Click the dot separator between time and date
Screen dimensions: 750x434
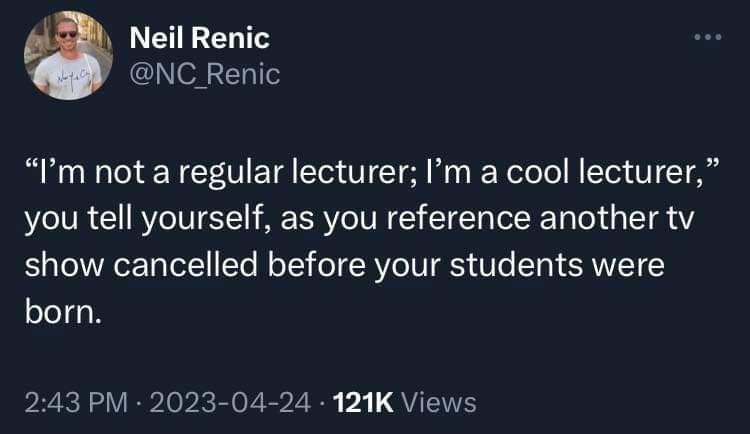(x=139, y=403)
